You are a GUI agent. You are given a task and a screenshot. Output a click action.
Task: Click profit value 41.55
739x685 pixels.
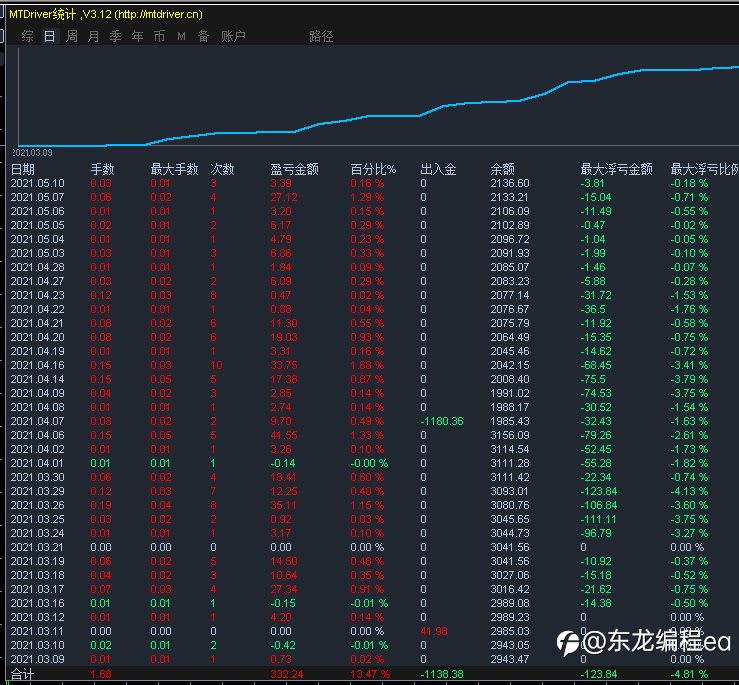[x=284, y=435]
